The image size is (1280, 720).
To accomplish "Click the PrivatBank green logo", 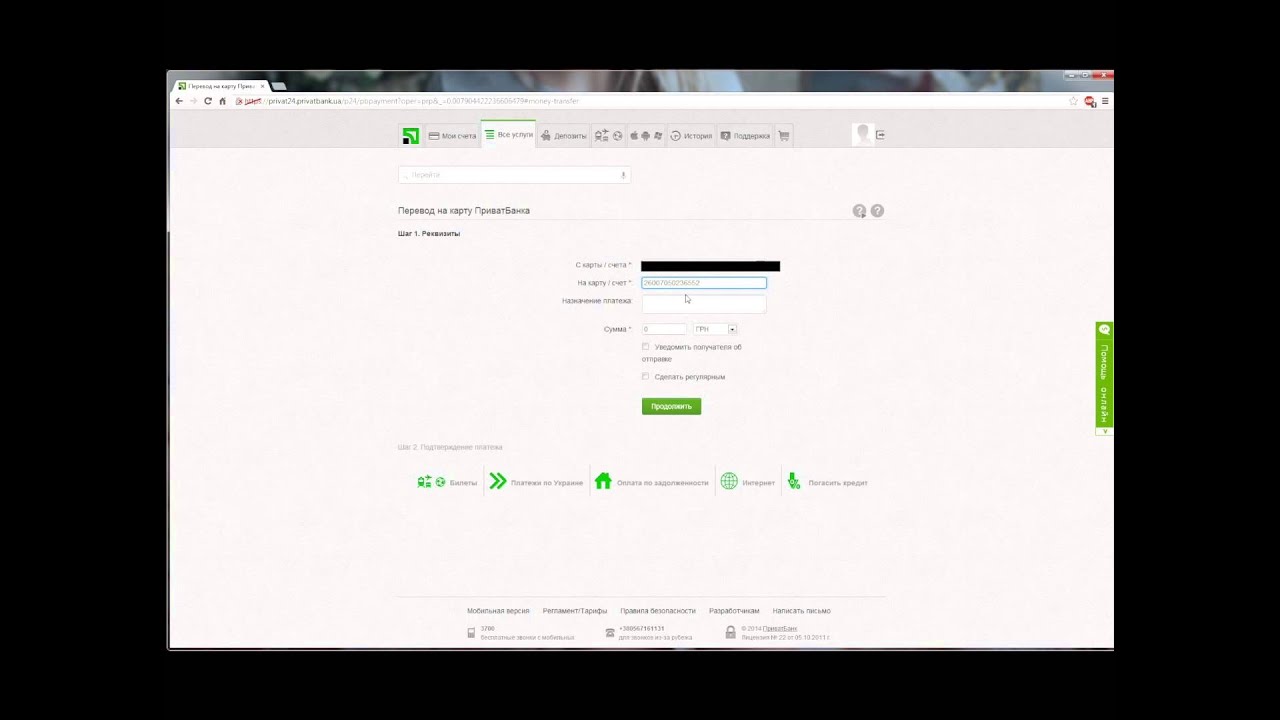I will tap(410, 136).
